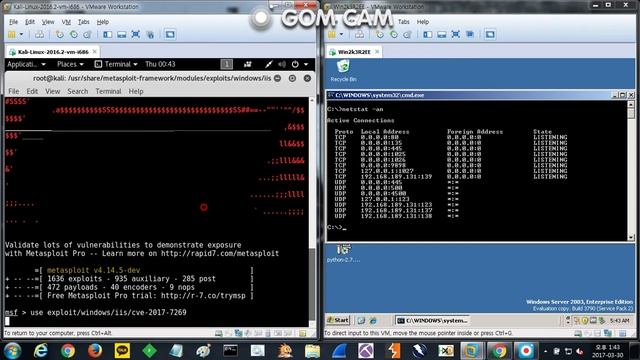This screenshot has height=360, width=640.
Task: Open power options arrow in Kali VMware toolbar
Action: tap(21, 35)
